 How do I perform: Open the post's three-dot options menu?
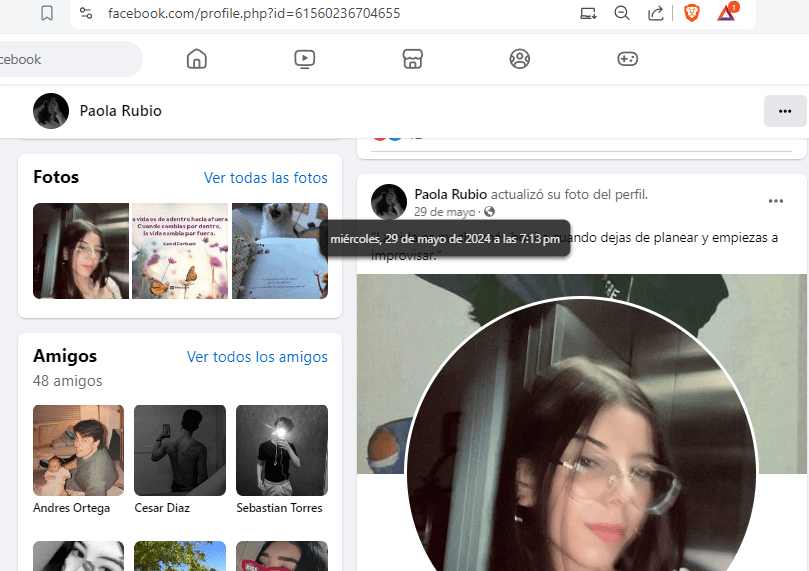776,201
